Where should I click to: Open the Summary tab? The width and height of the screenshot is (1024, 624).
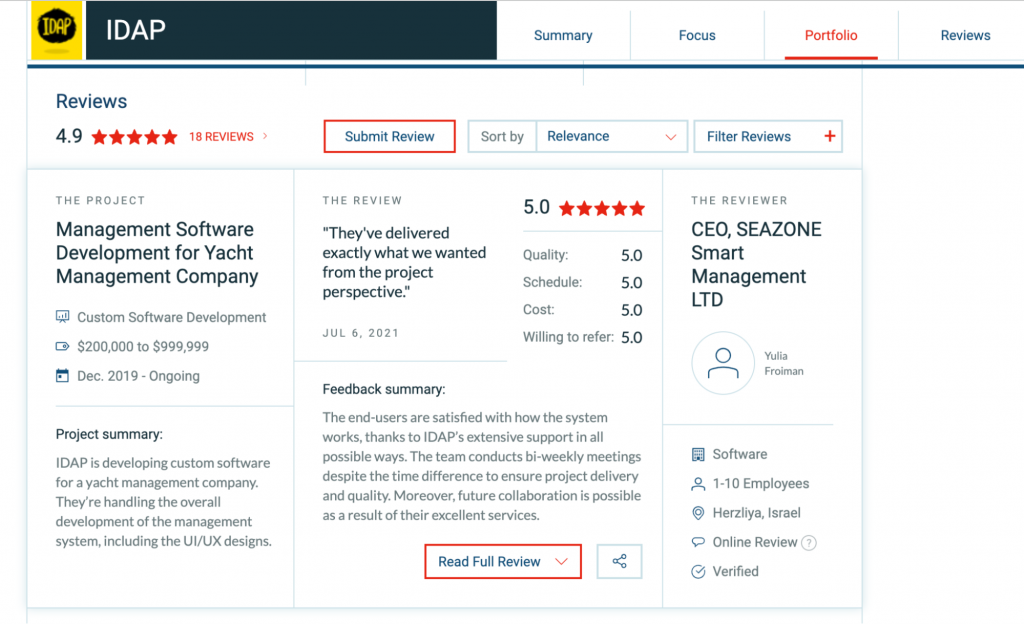(x=563, y=35)
